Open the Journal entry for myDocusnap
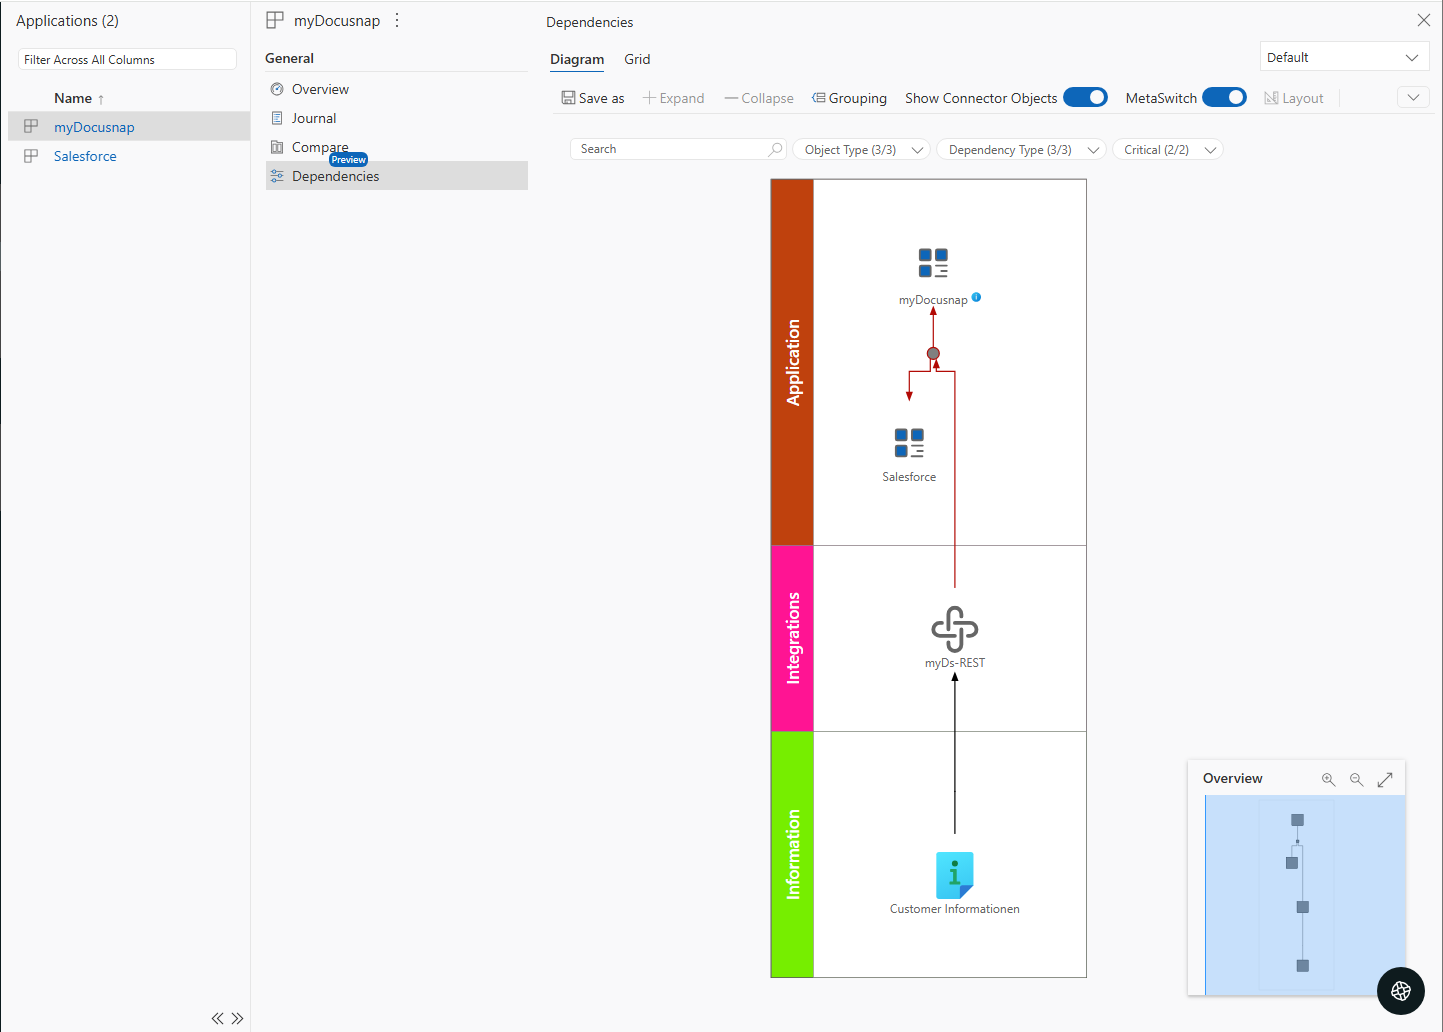The height and width of the screenshot is (1032, 1443). [x=277, y=118]
